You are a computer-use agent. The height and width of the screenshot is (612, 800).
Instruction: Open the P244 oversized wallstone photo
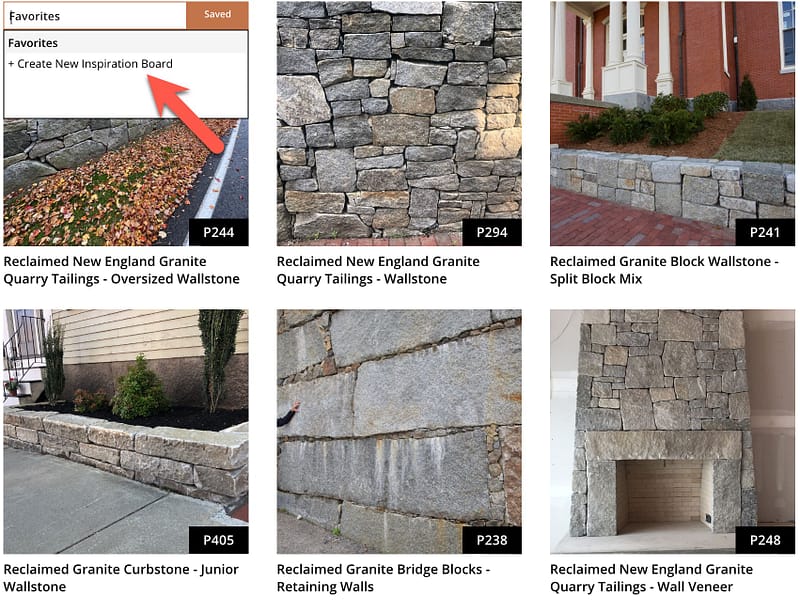coord(126,183)
